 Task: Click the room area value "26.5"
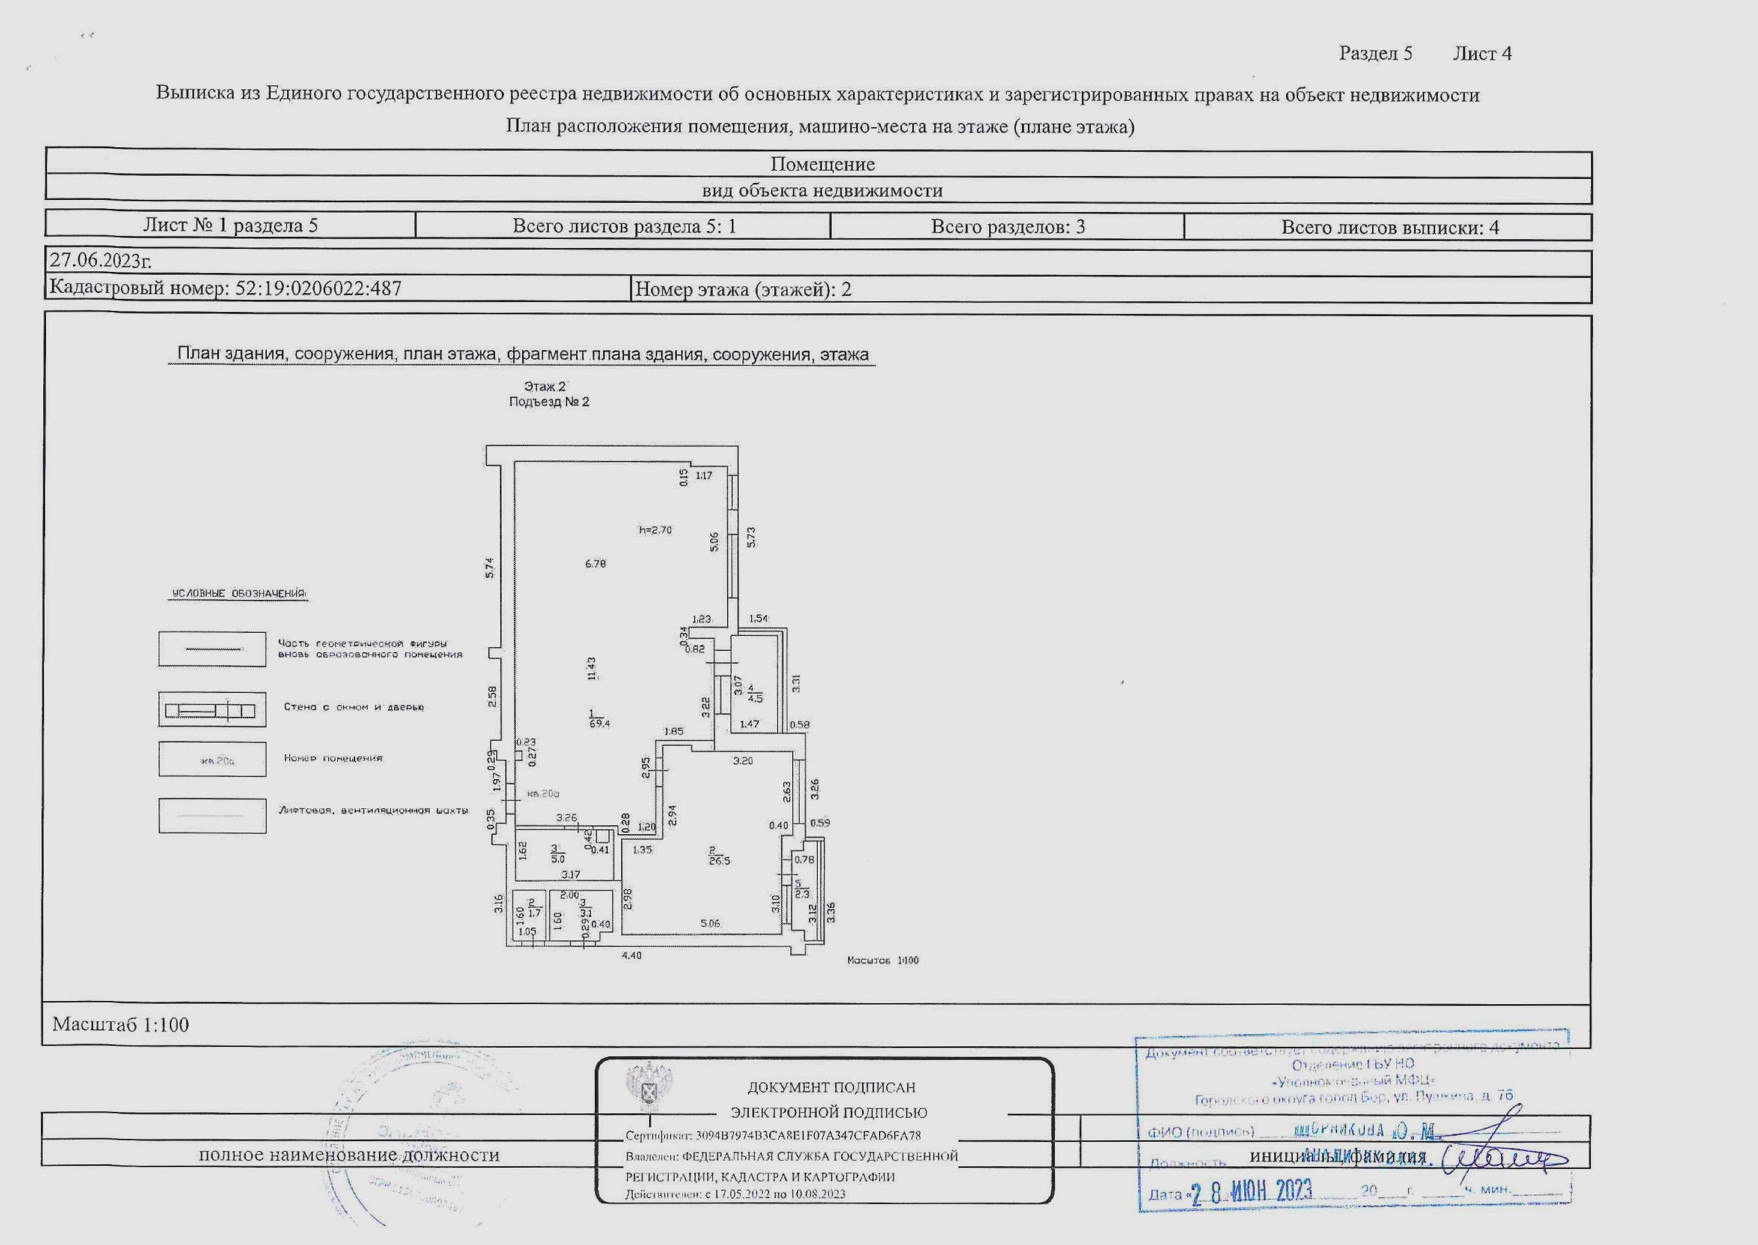(719, 861)
